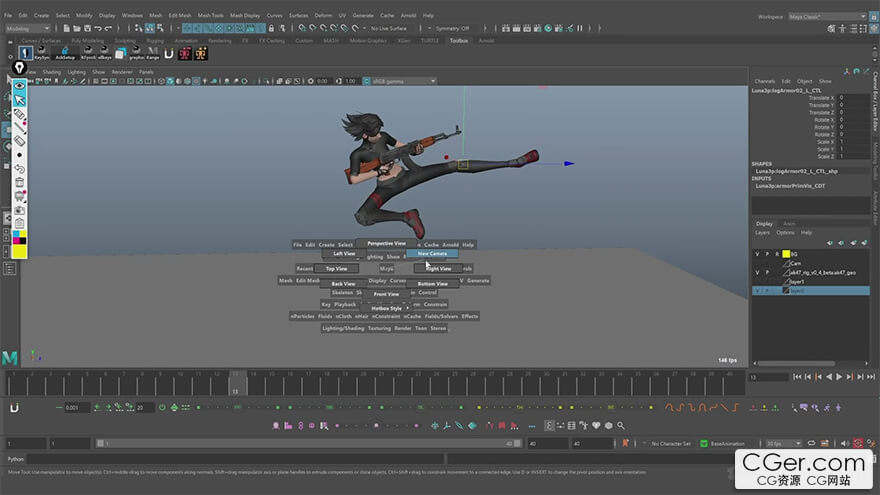Toggle the red Auto Key button
The image size is (880, 495).
(x=858, y=443)
